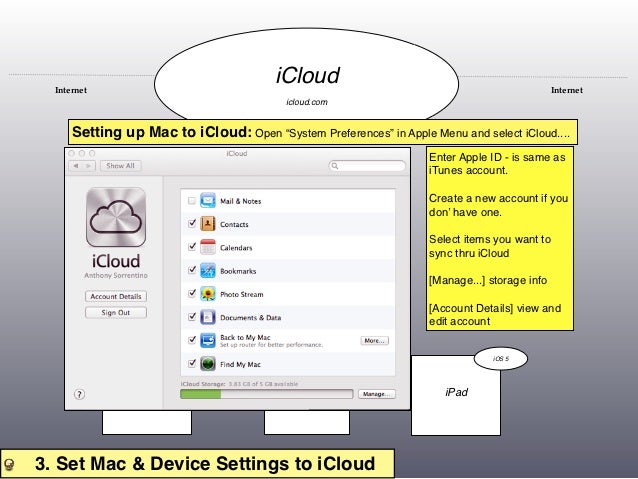Click More... next to Back to My Mac
Image resolution: width=638 pixels, height=479 pixels.
pyautogui.click(x=374, y=341)
